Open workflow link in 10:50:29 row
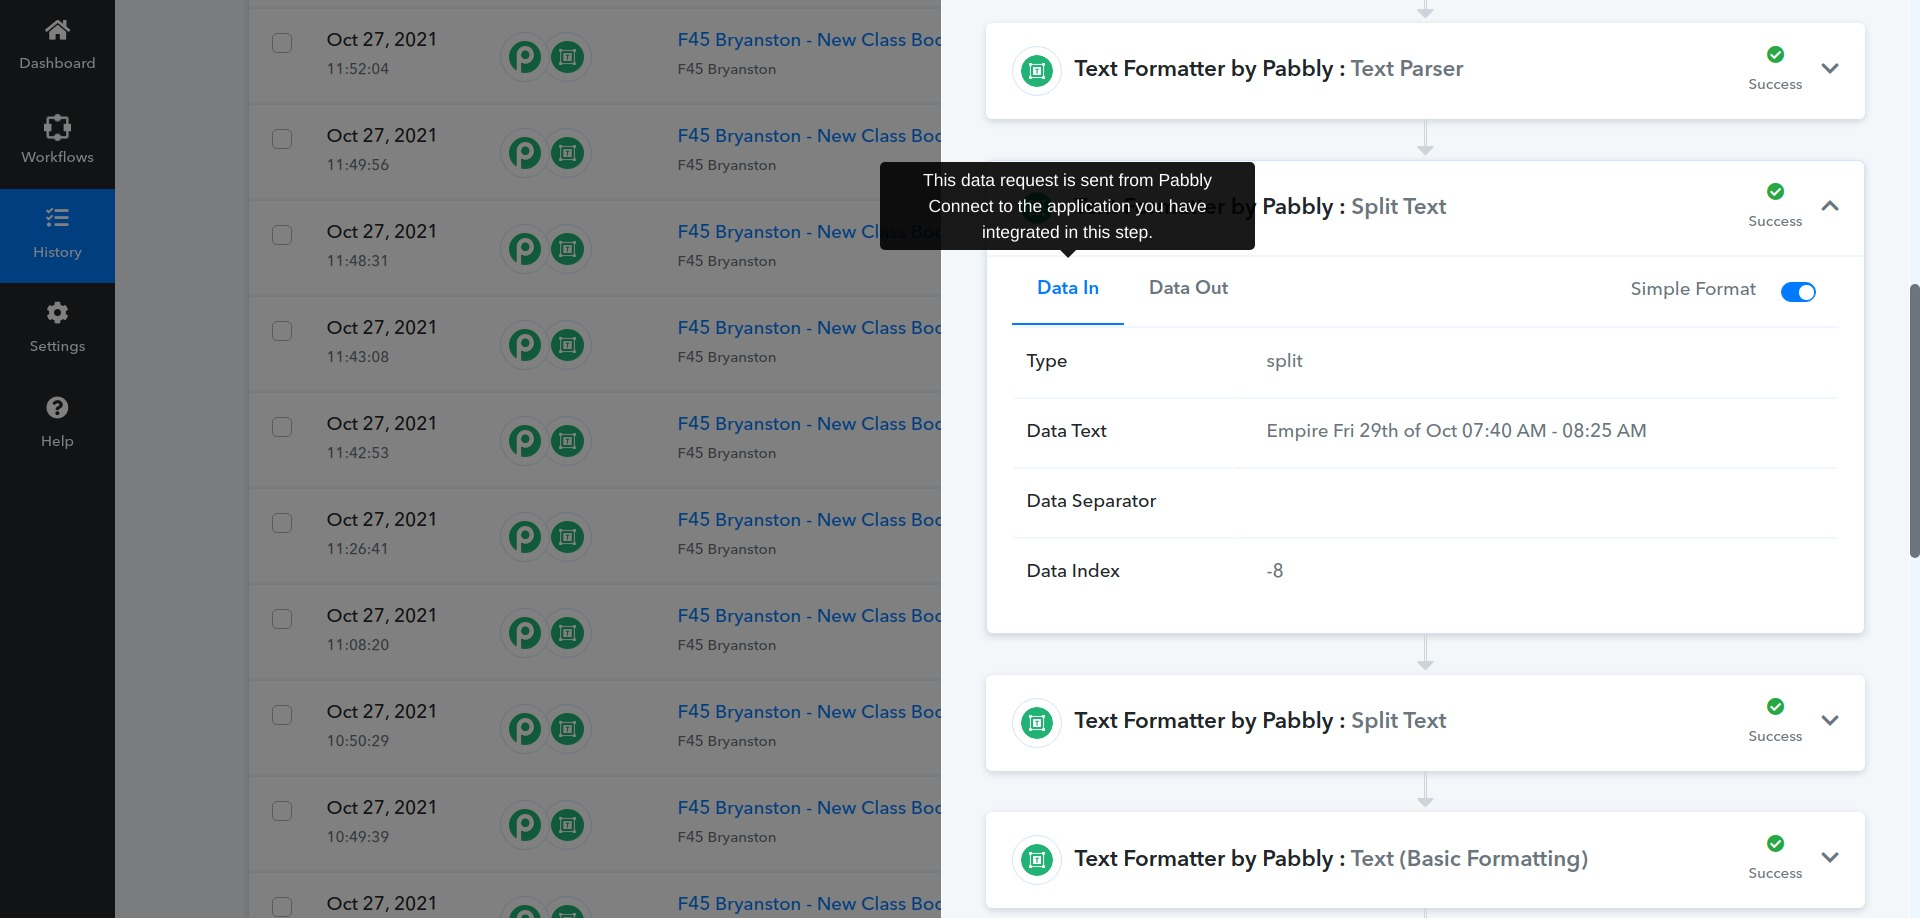 (809, 712)
